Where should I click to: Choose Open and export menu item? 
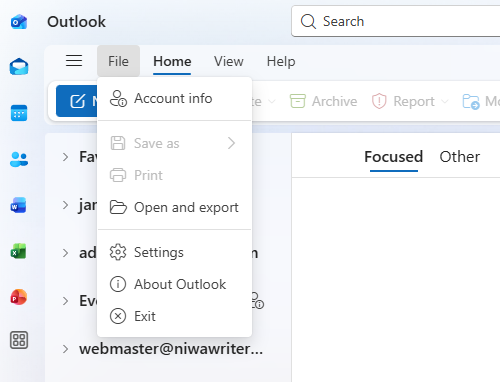click(174, 207)
